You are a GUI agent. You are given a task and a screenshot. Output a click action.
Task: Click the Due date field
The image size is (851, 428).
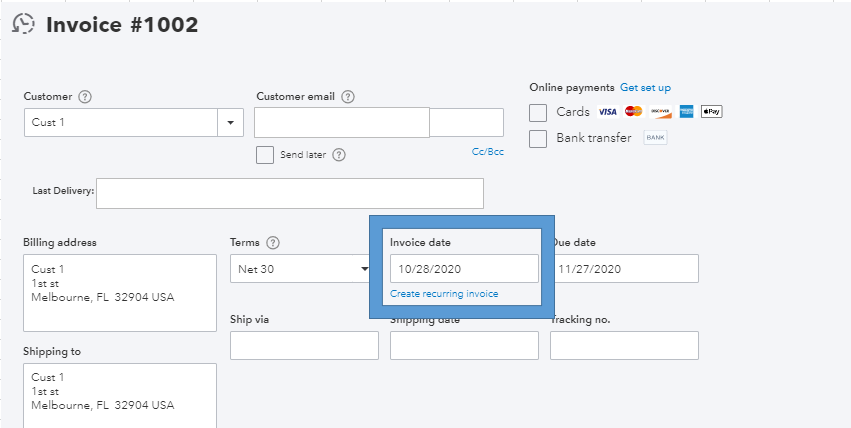click(624, 269)
